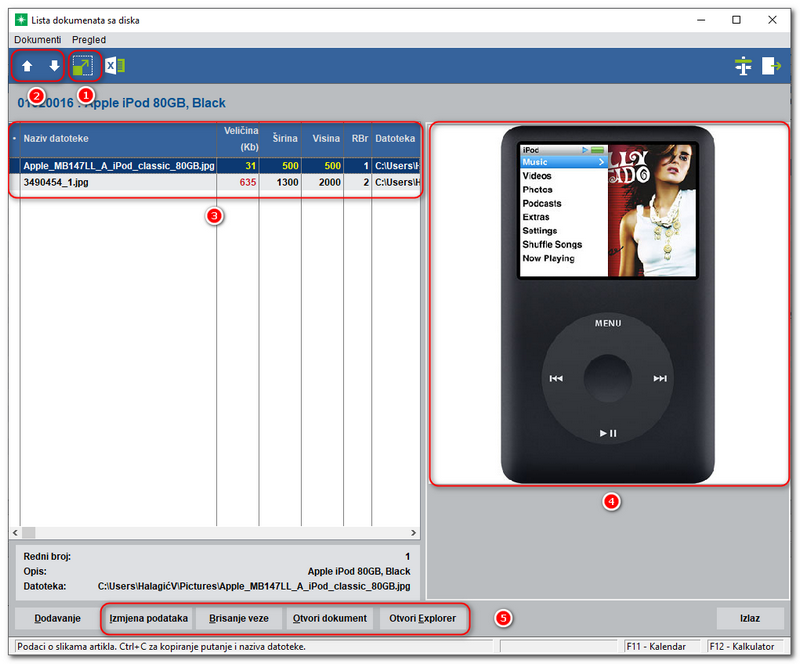
Task: Click width value 1300 in second row
Action: (287, 182)
